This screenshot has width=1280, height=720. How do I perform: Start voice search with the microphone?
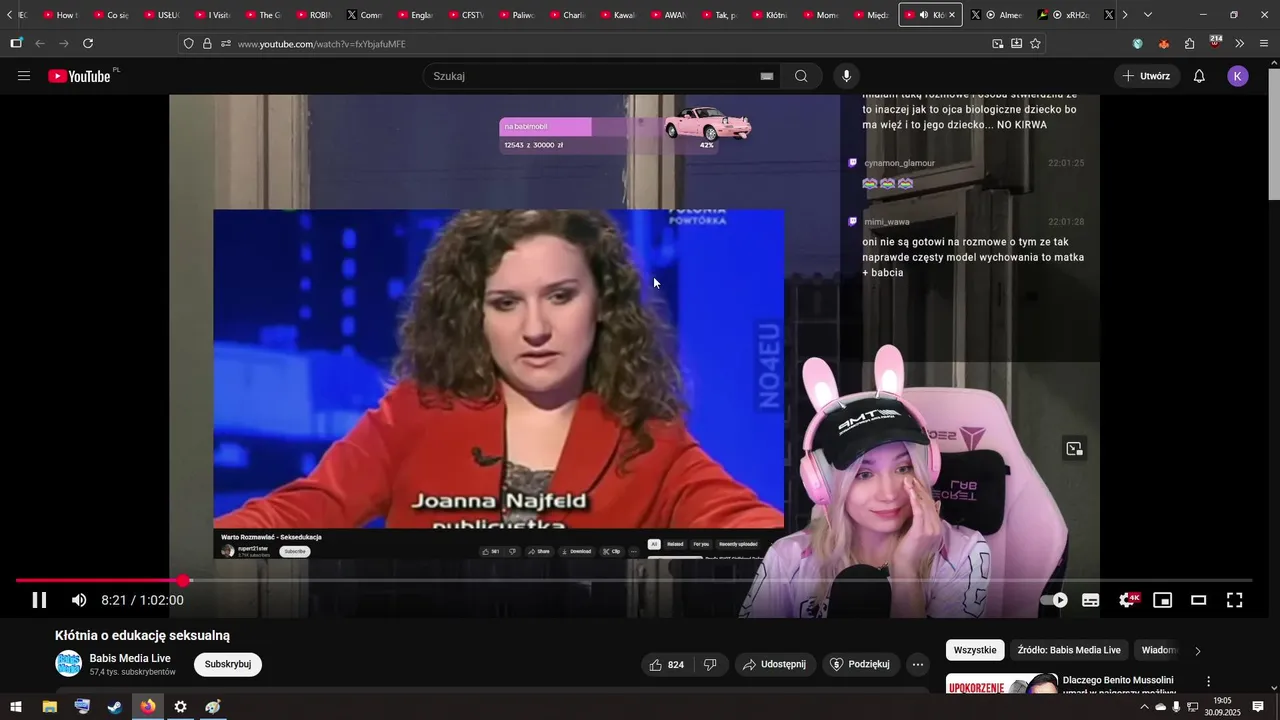pos(846,76)
